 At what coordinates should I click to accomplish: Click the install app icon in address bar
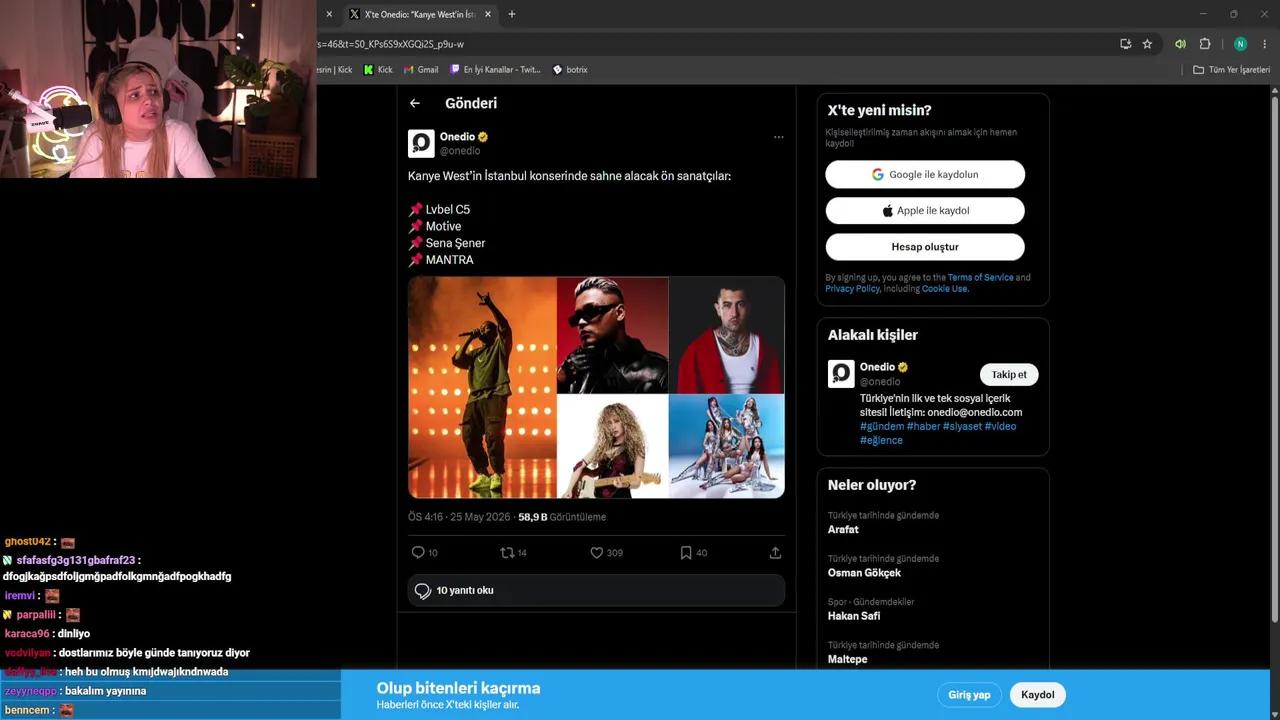[x=1126, y=44]
